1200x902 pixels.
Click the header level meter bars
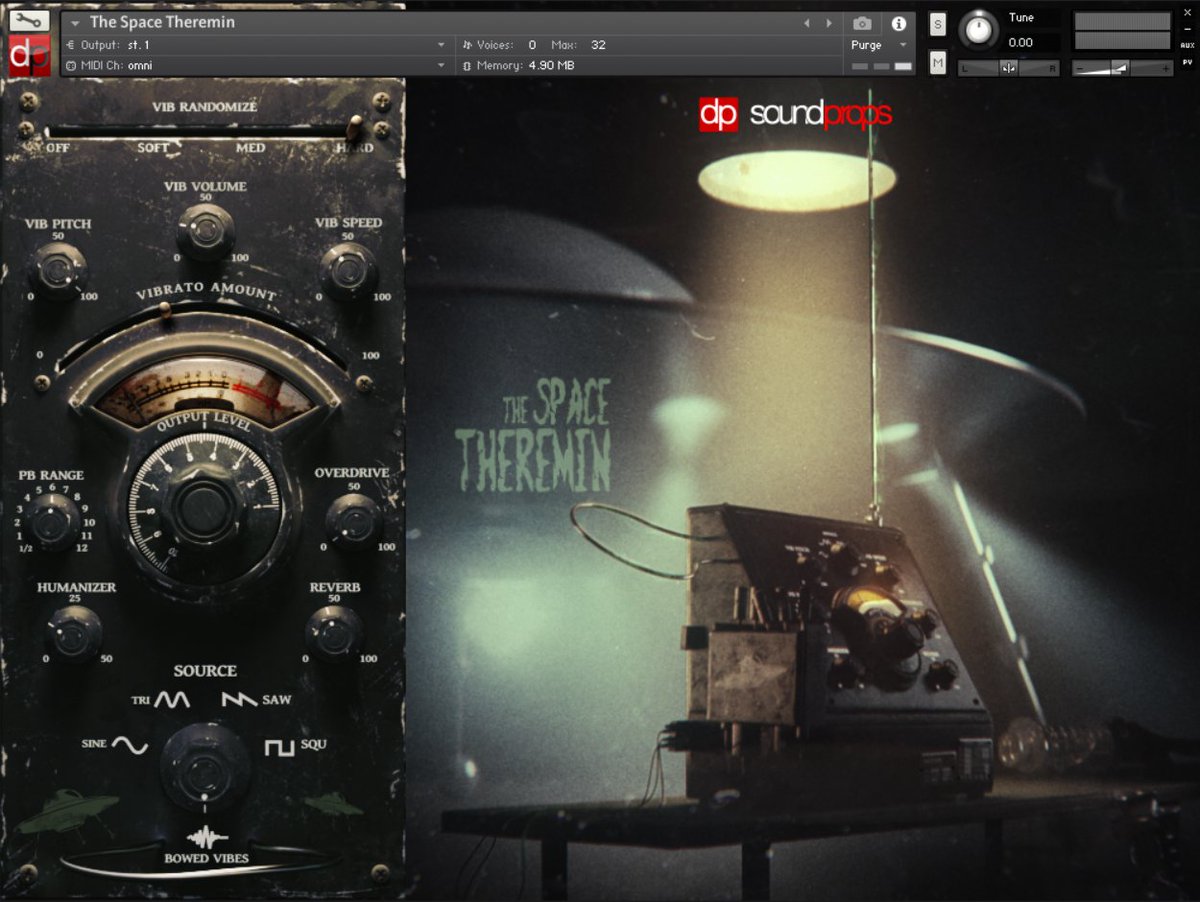point(1122,31)
